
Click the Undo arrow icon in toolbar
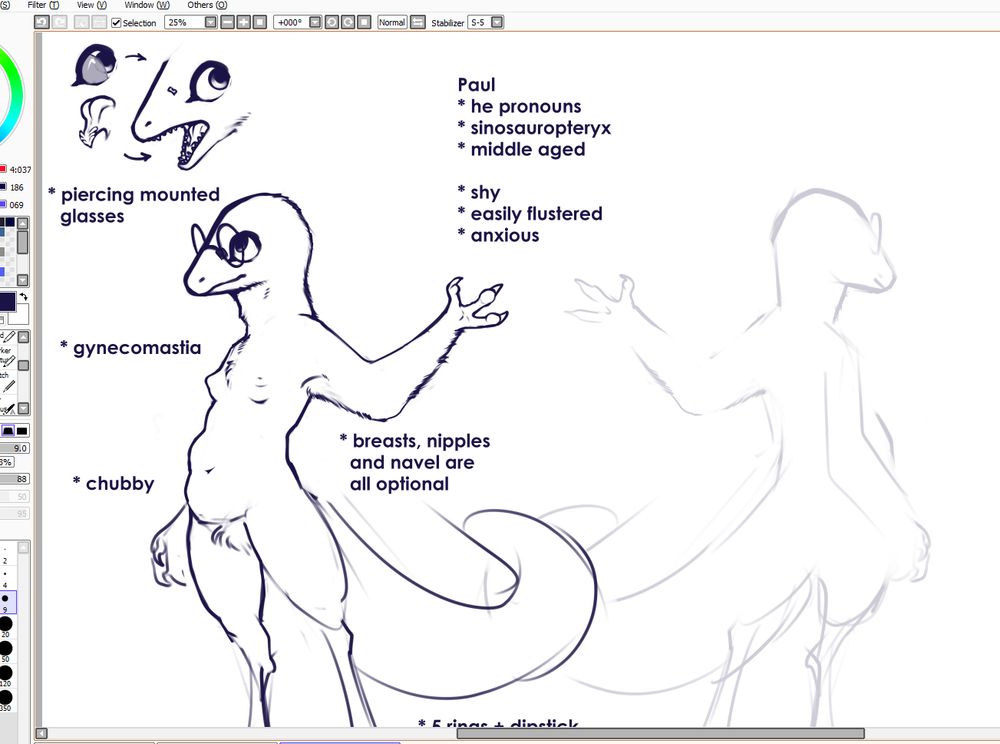[x=41, y=22]
